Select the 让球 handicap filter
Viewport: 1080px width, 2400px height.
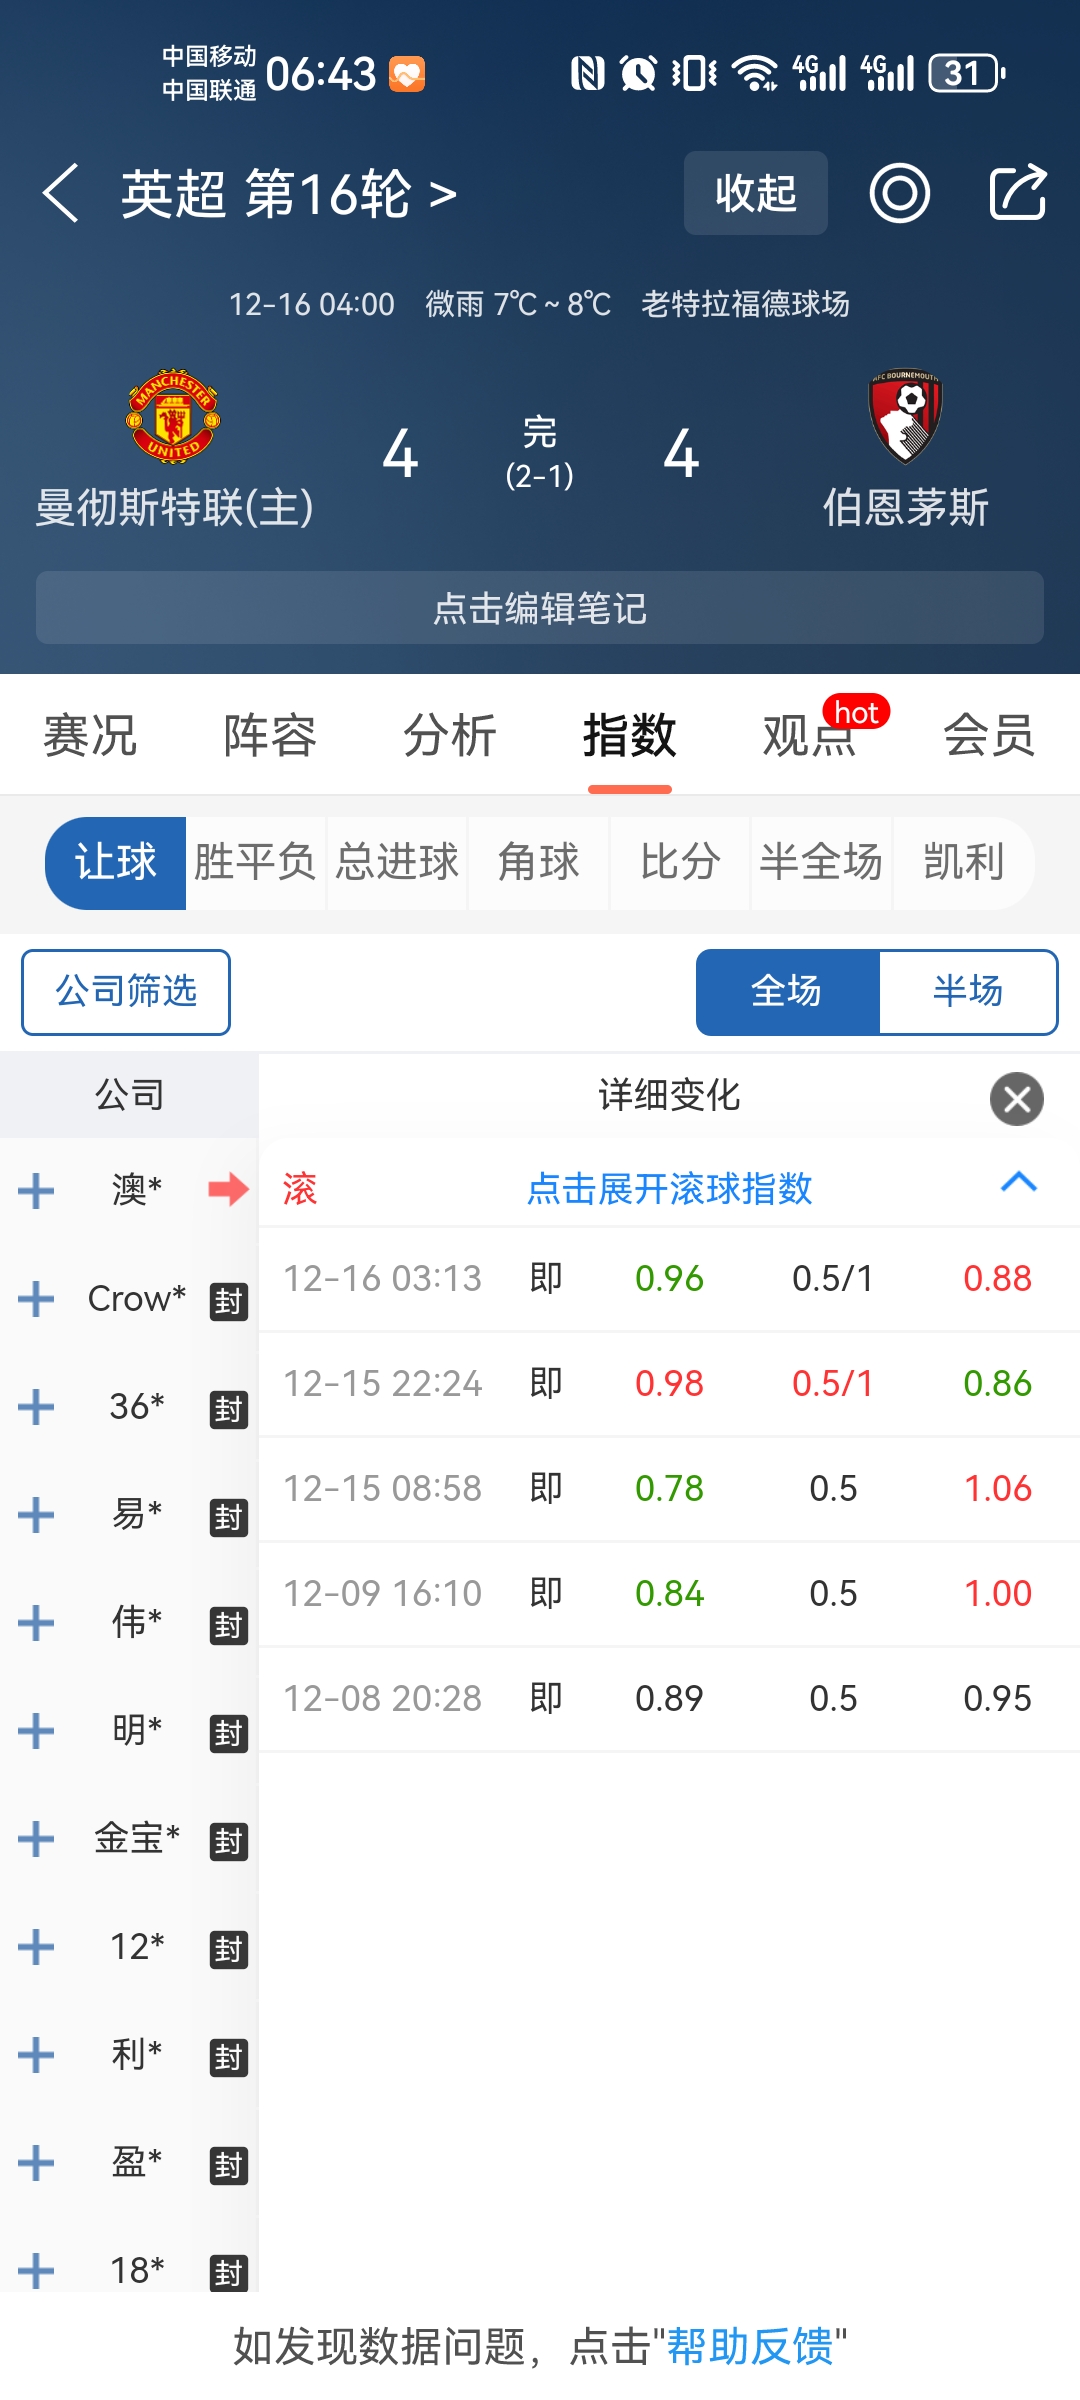tap(116, 862)
